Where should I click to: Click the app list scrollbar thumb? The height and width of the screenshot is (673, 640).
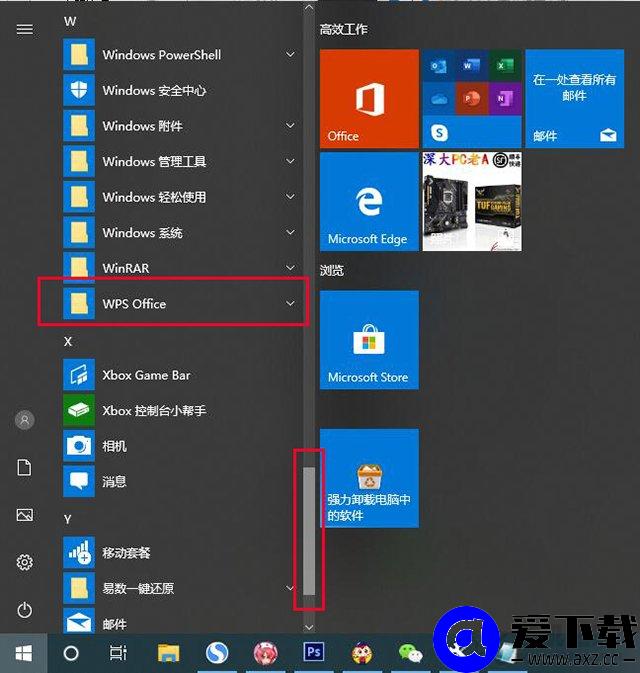coord(309,531)
